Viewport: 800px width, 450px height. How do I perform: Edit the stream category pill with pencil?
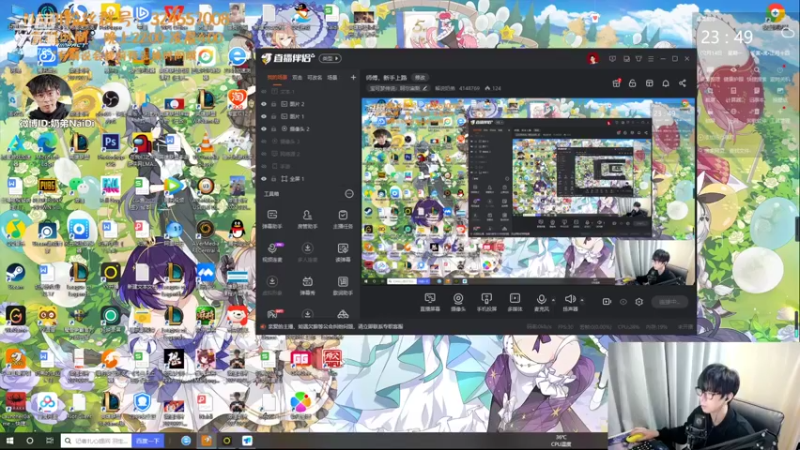coord(398,88)
